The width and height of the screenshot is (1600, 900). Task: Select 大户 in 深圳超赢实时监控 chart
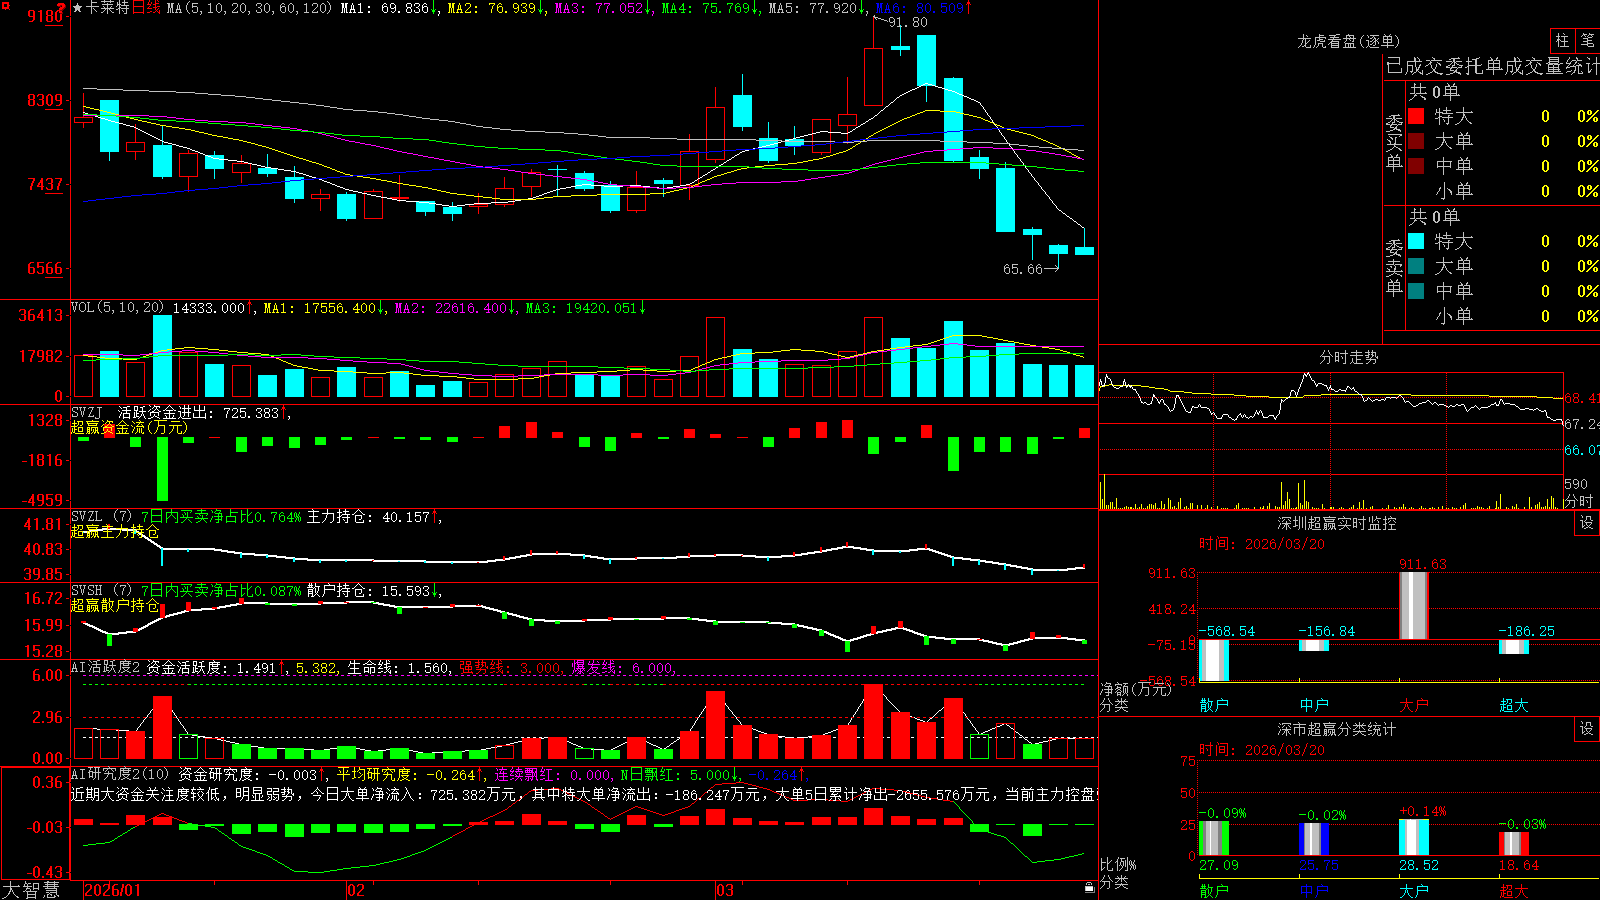click(1414, 705)
